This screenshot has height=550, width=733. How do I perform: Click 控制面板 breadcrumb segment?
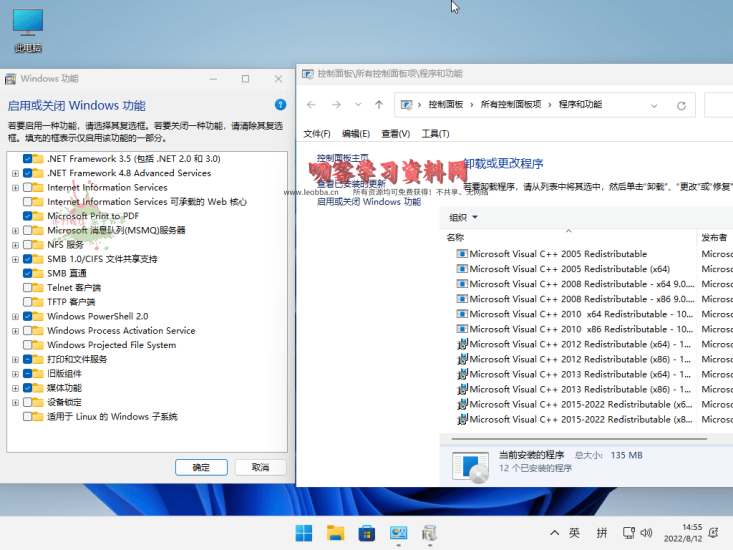446,104
